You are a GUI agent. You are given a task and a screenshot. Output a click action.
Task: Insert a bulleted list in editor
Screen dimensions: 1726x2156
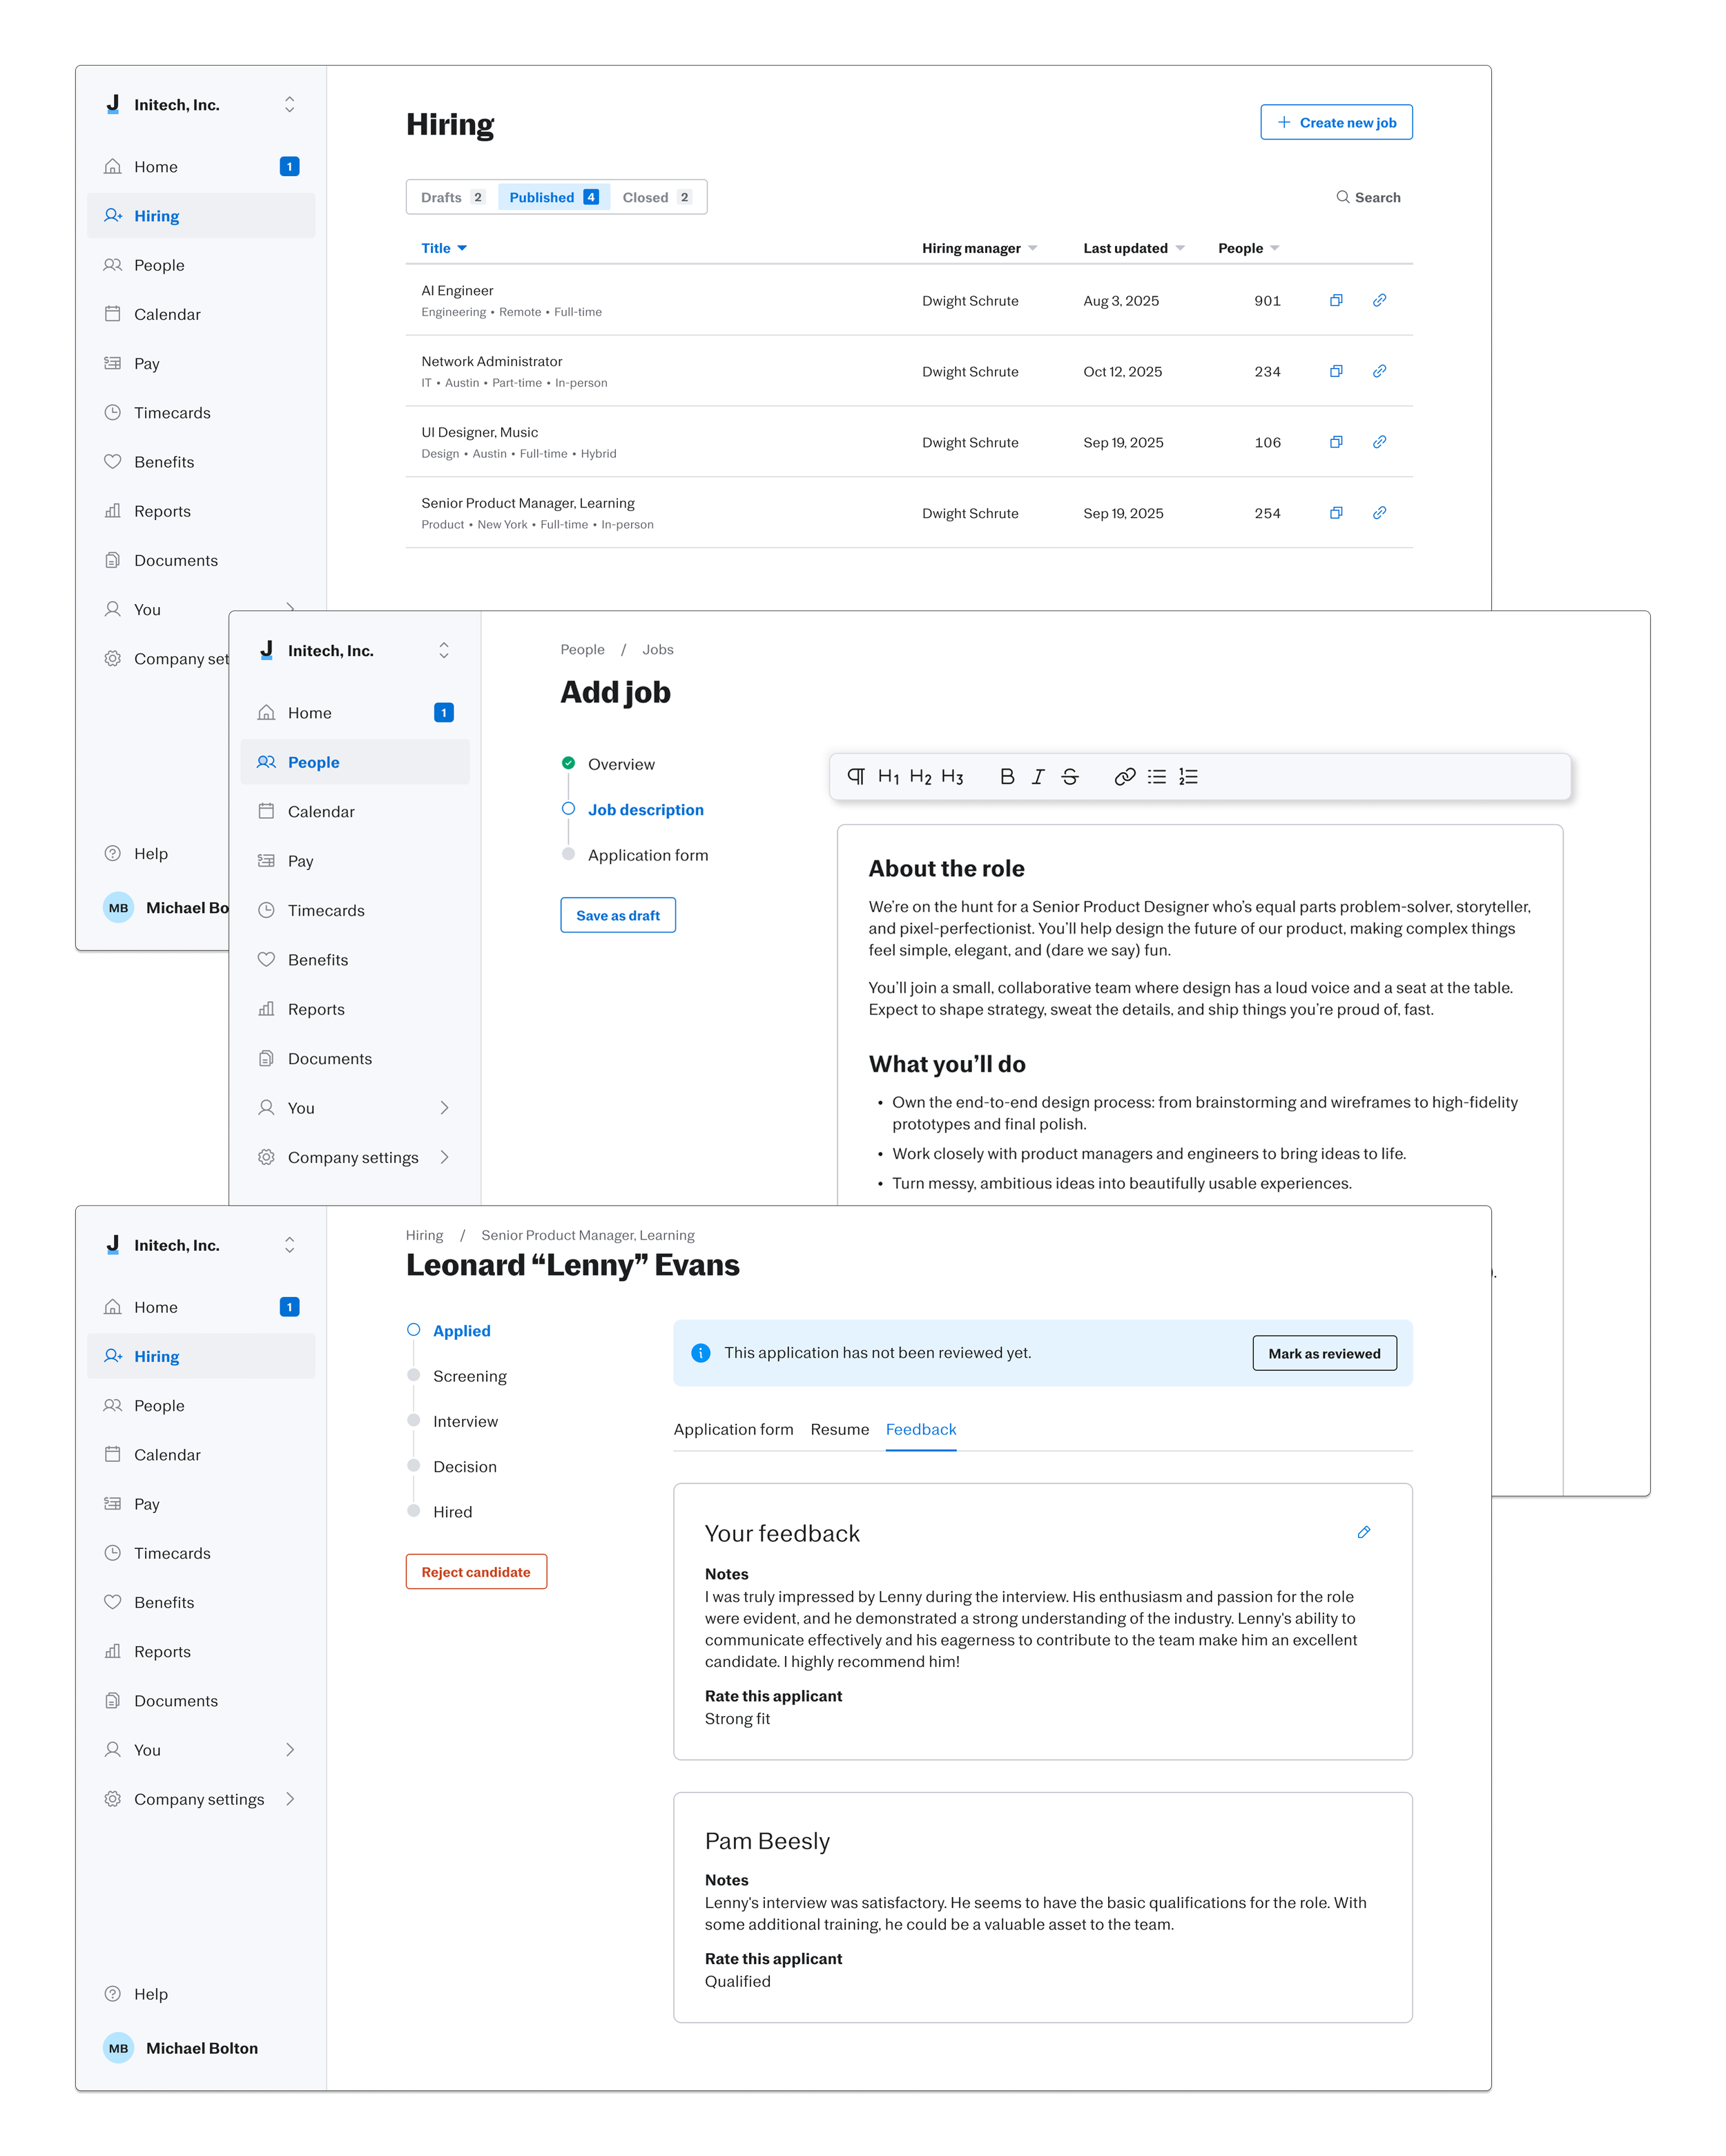[x=1157, y=777]
